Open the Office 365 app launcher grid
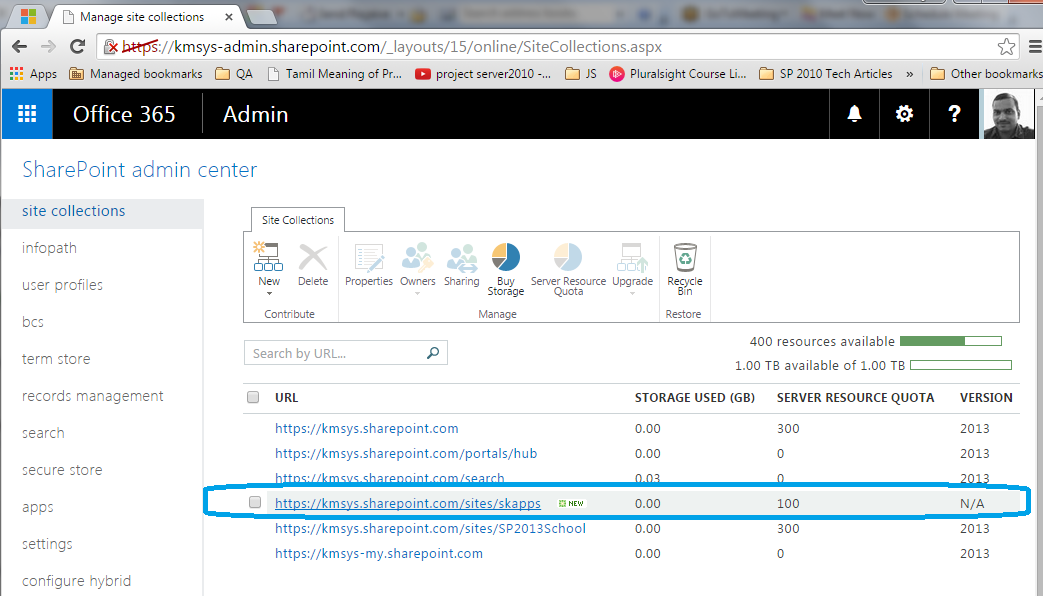The width and height of the screenshot is (1043, 596). [27, 114]
